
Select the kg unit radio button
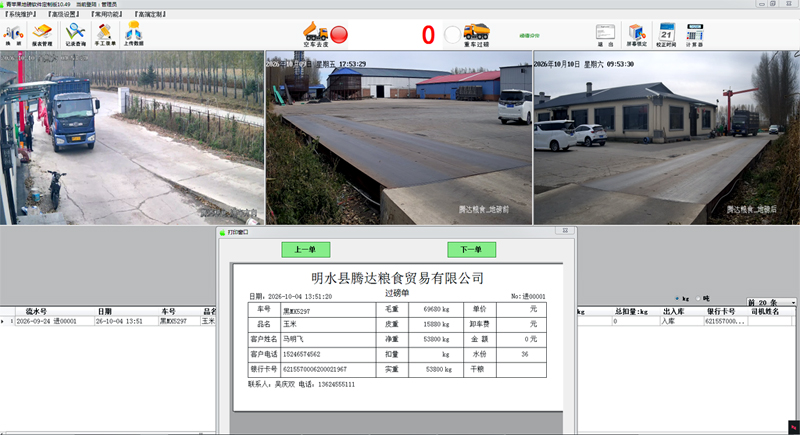coord(677,298)
